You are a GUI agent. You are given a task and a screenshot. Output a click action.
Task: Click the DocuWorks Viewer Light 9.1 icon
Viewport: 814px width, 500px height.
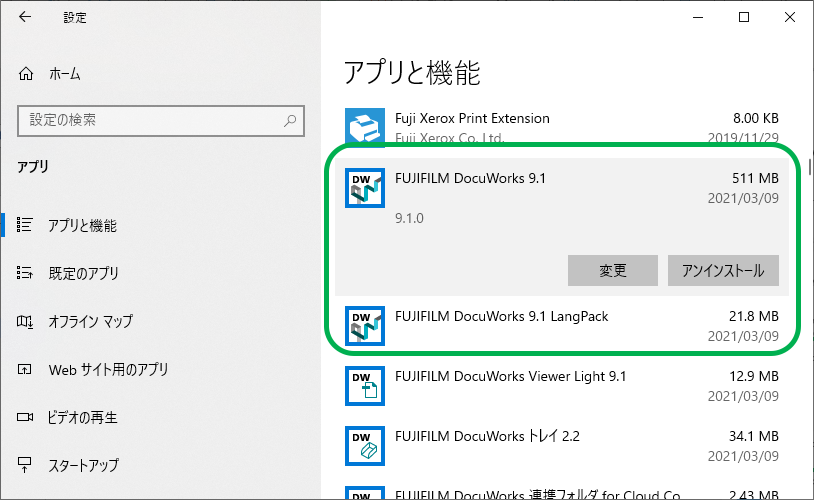365,386
